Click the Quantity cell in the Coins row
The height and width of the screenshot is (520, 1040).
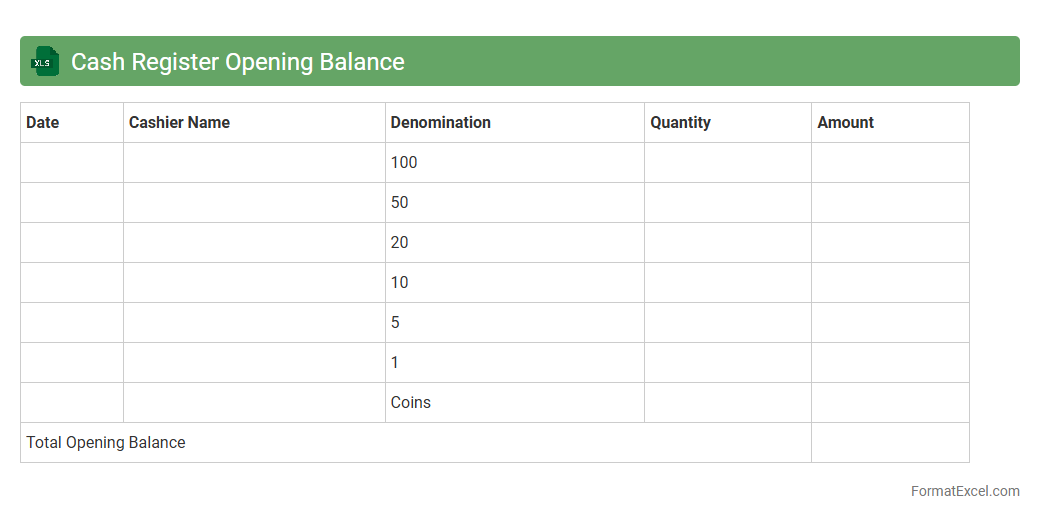[728, 402]
